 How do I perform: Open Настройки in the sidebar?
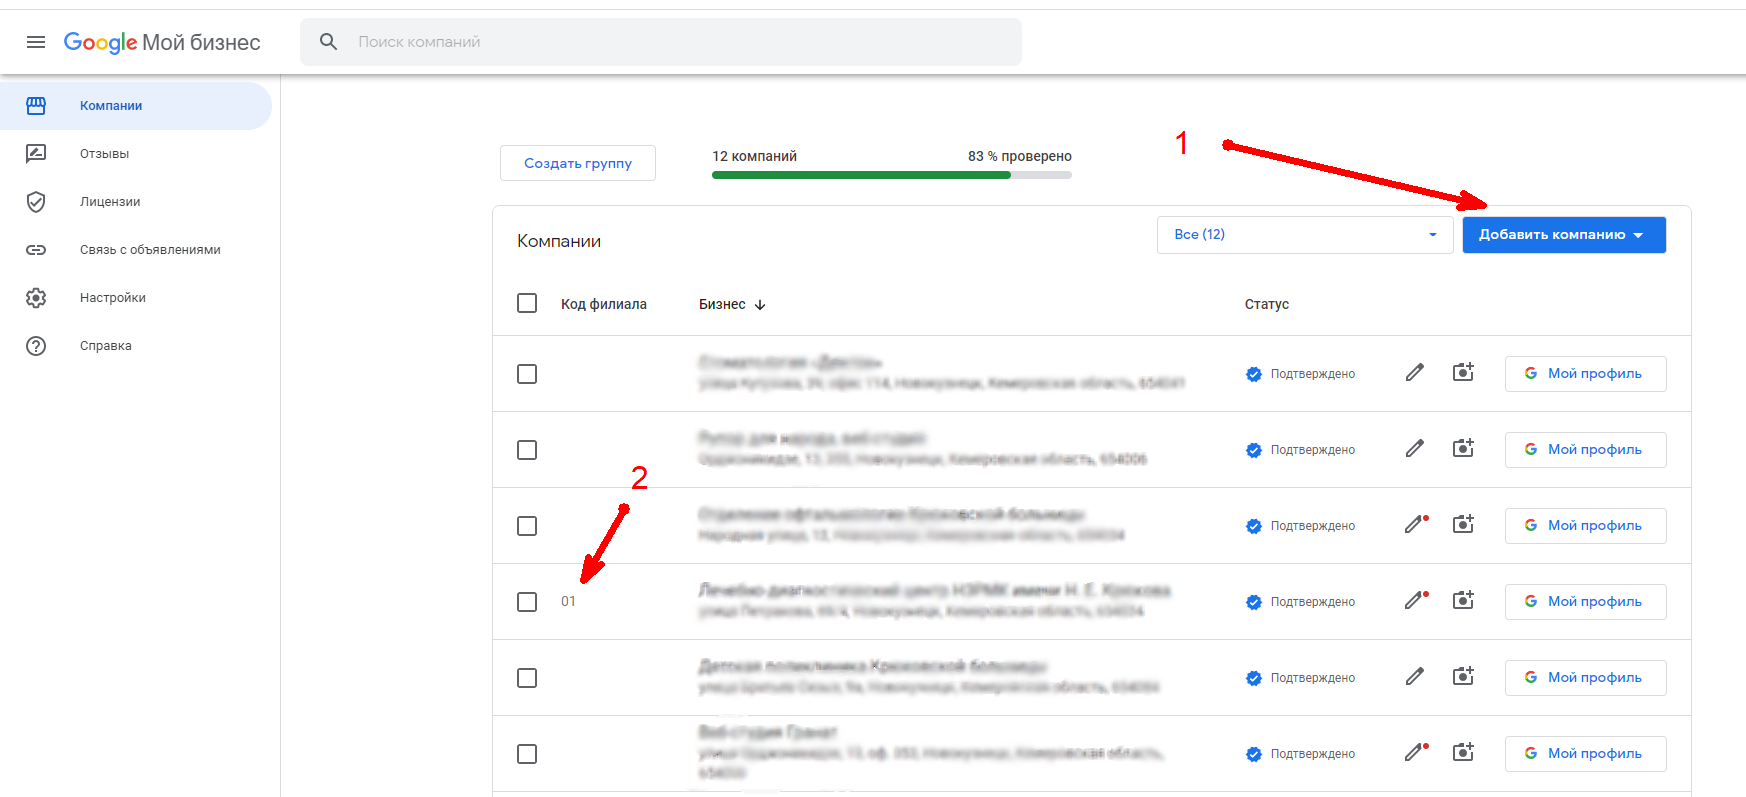pyautogui.click(x=136, y=298)
